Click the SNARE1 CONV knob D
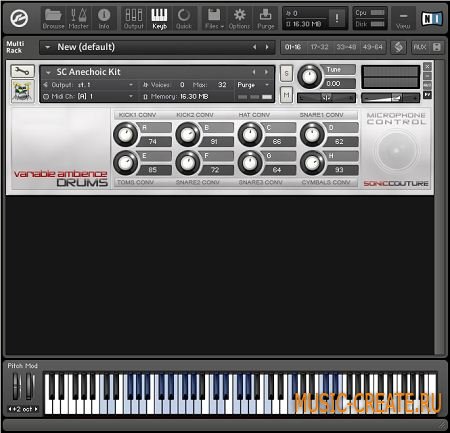 point(312,134)
